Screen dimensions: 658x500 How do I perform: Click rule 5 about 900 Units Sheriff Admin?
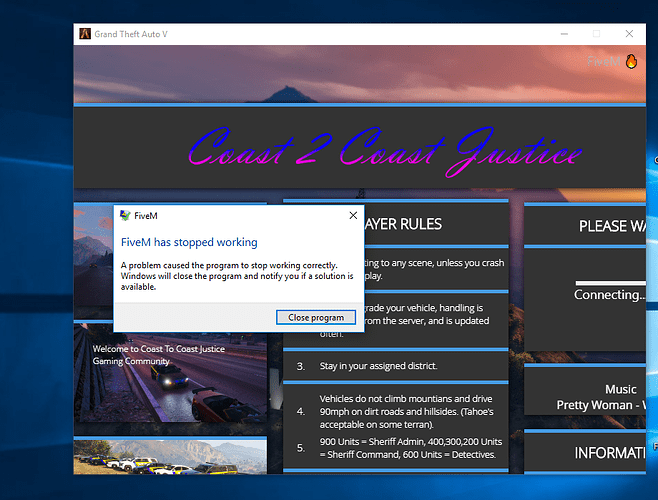pyautogui.click(x=411, y=448)
